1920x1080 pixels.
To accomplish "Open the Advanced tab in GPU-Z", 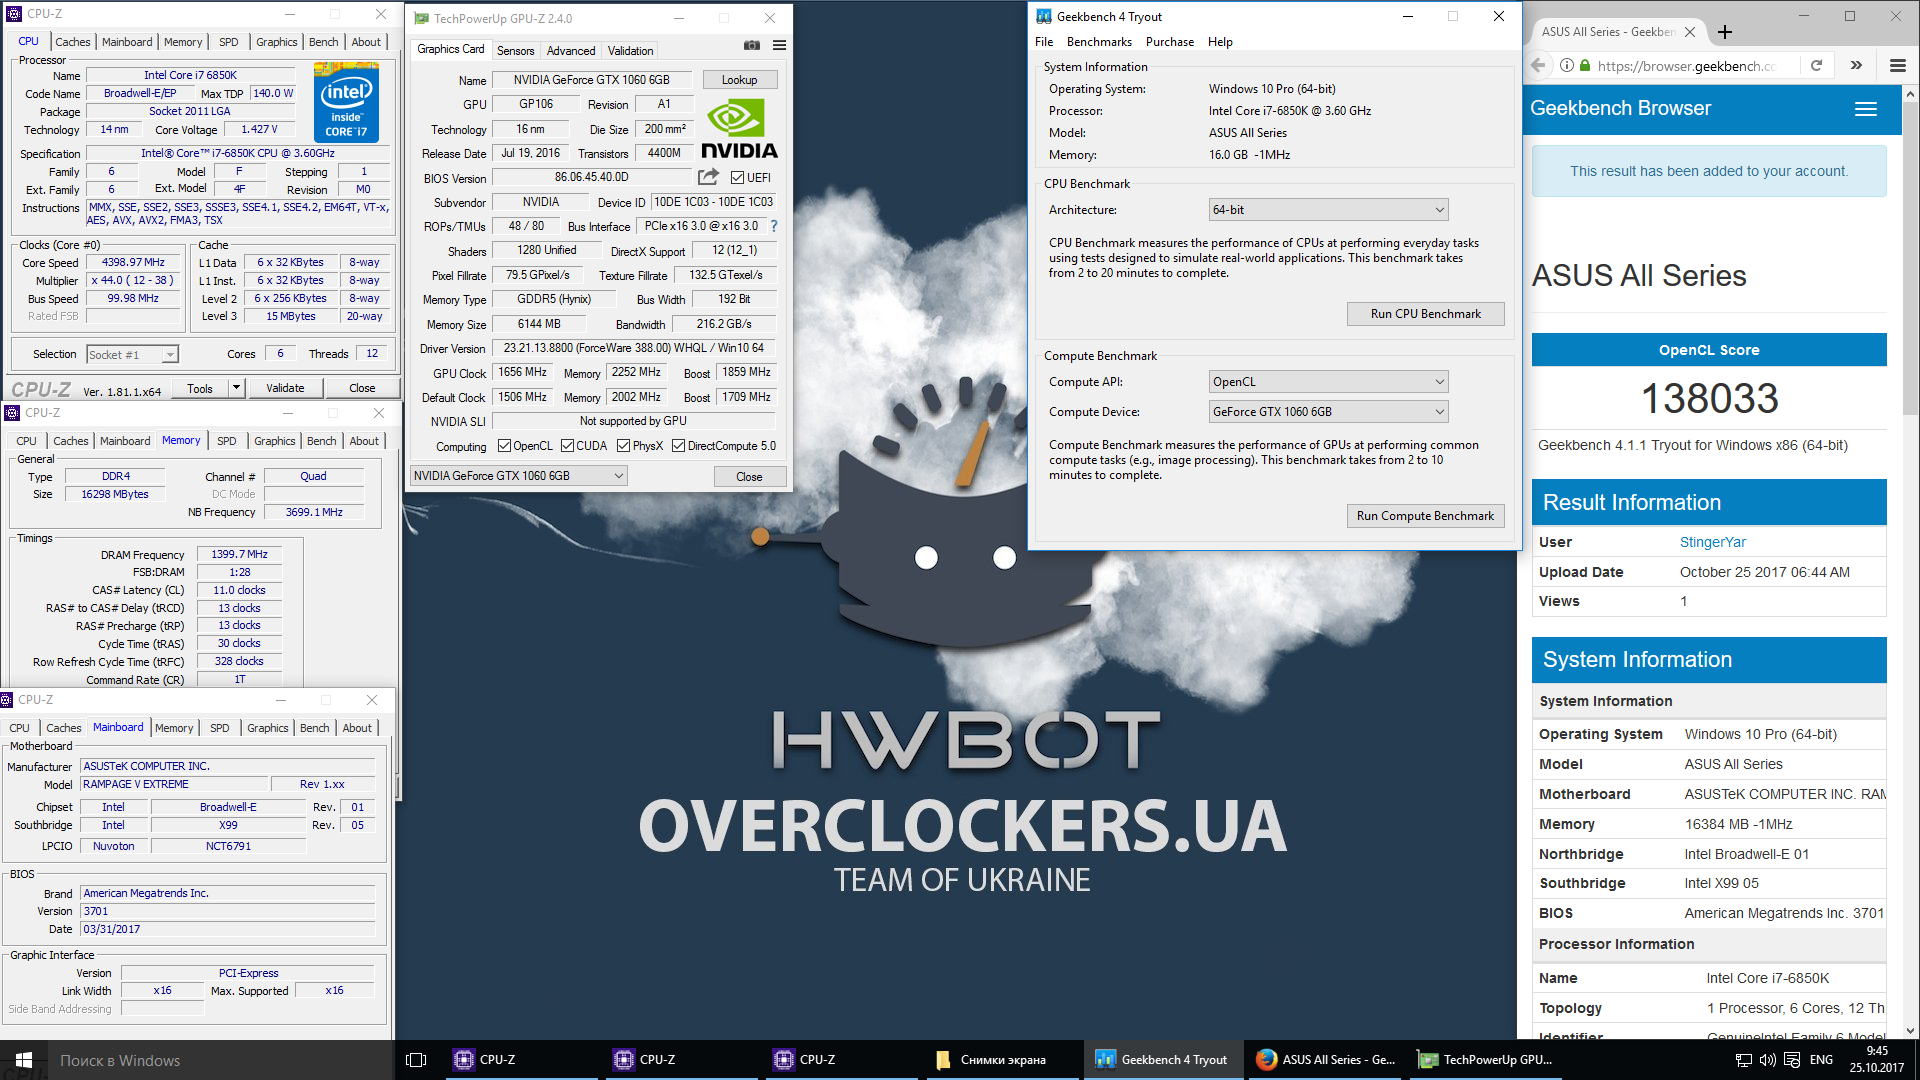I will click(x=571, y=51).
